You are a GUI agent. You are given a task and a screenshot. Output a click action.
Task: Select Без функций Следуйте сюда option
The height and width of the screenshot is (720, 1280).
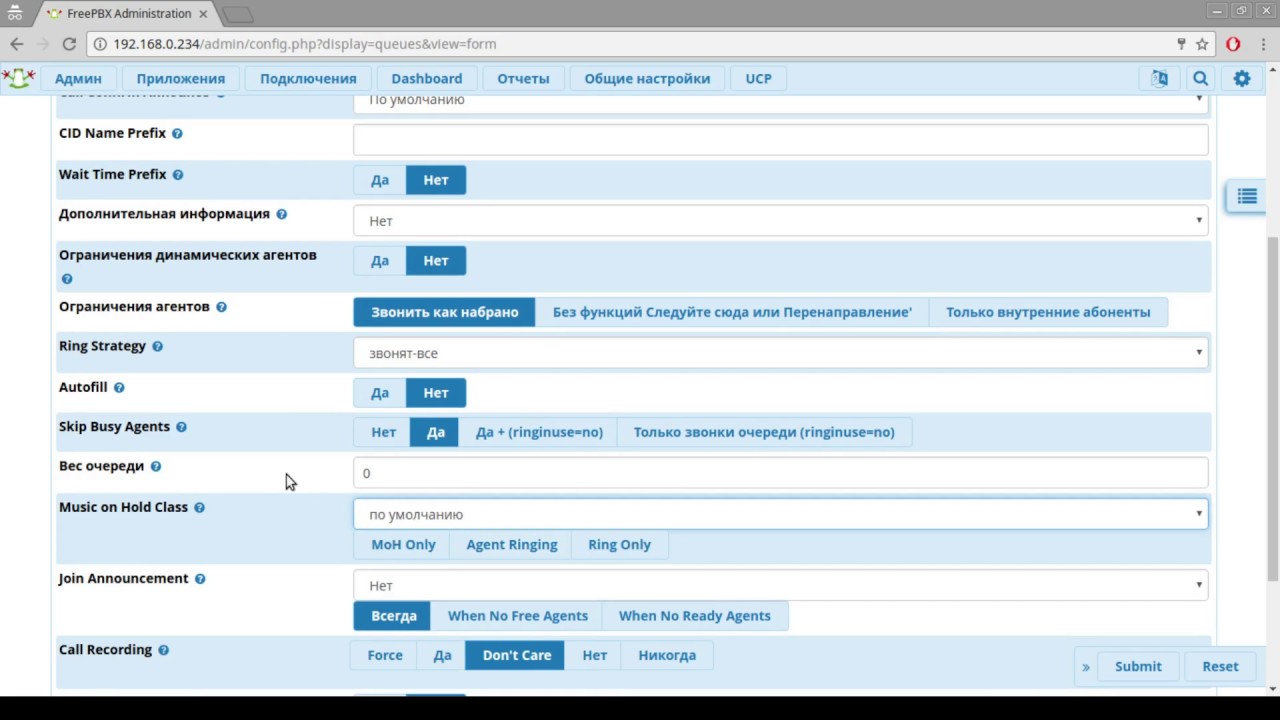click(x=732, y=312)
